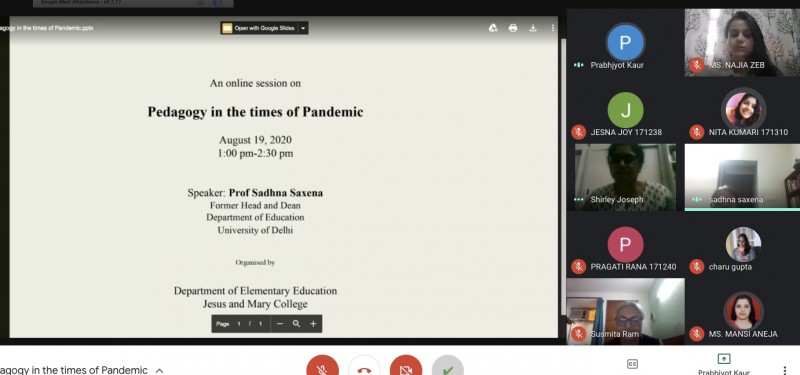This screenshot has height=375, width=800.
Task: Print the presentation file
Action: point(513,28)
